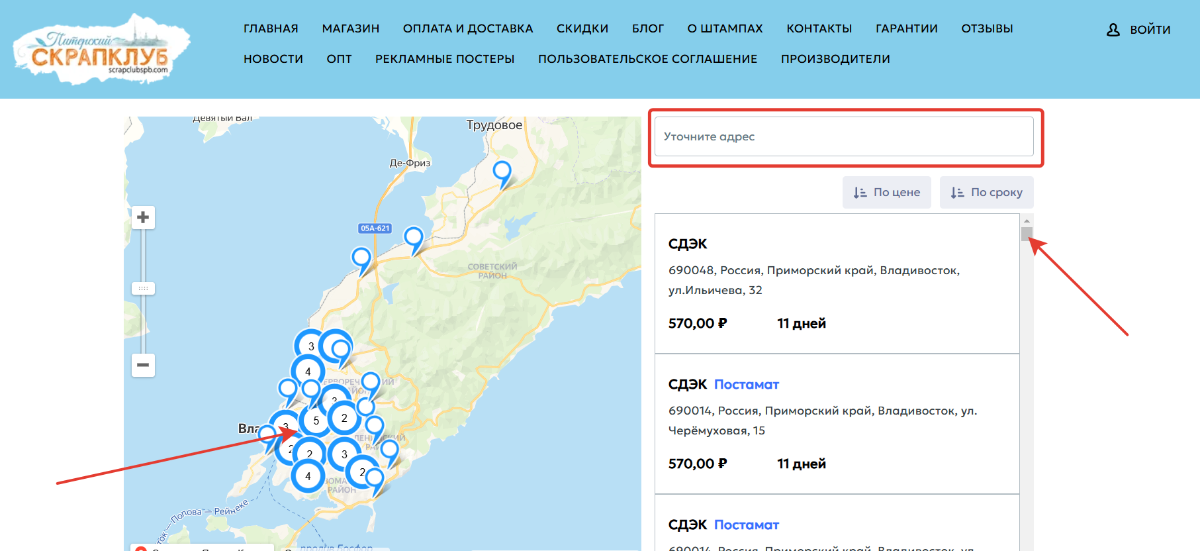Open the ГАРАНТИИ menu item
Screen dimensions: 1200x551
click(x=906, y=29)
